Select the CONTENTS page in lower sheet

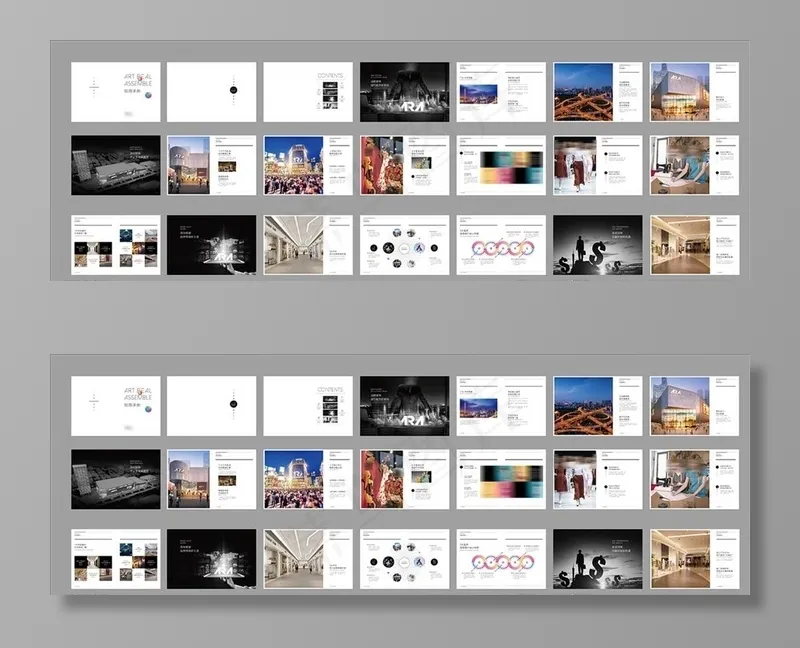point(308,406)
